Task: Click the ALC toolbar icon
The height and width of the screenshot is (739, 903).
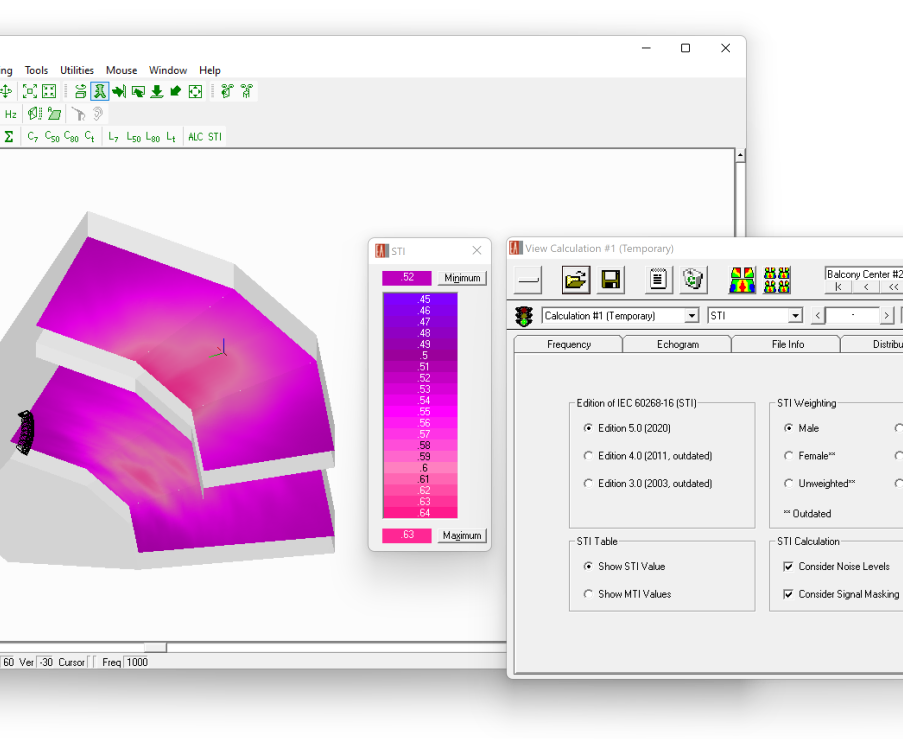Action: coord(195,137)
